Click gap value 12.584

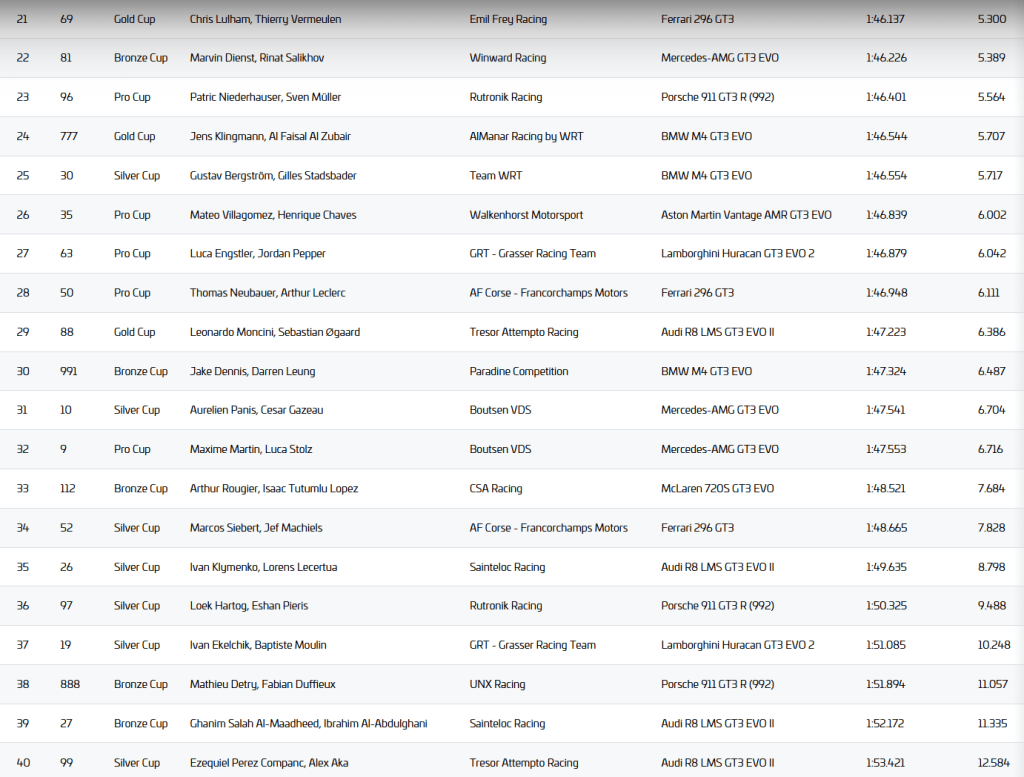pyautogui.click(x=993, y=762)
